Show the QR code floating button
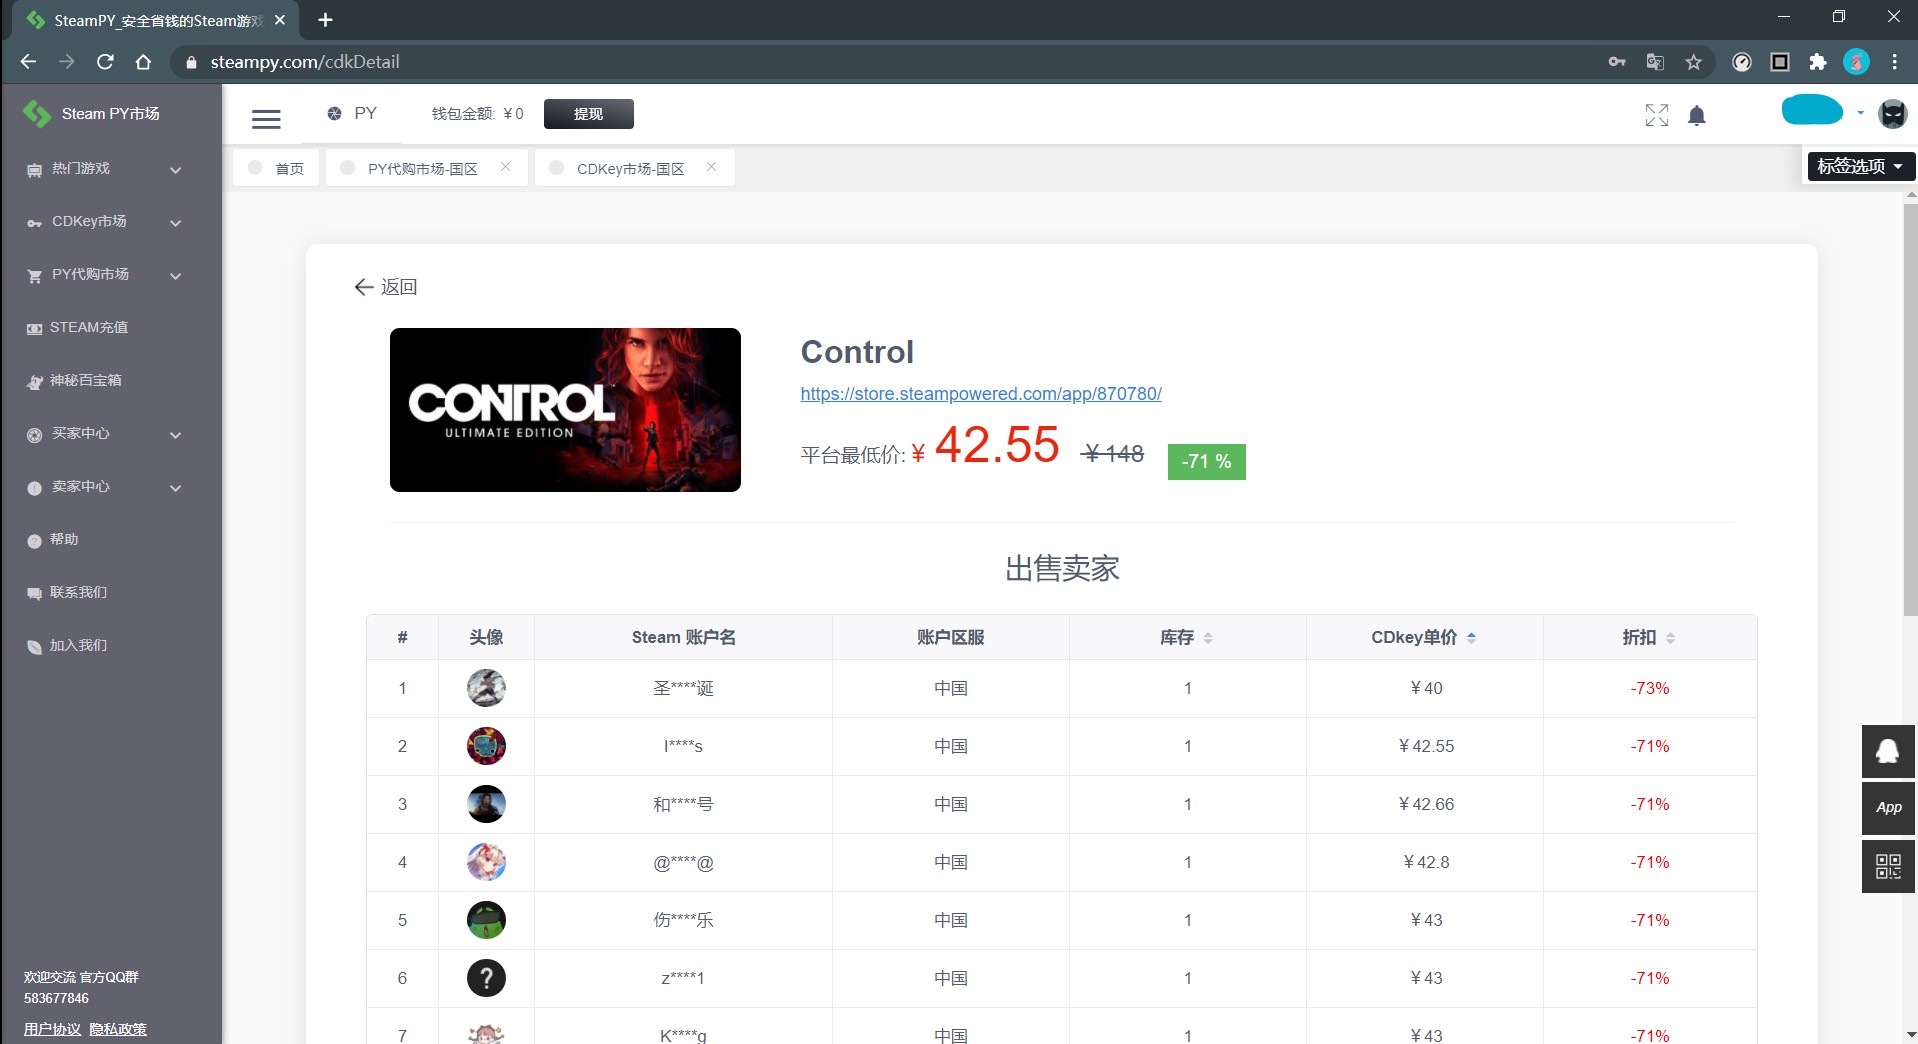The image size is (1918, 1044). pos(1888,866)
